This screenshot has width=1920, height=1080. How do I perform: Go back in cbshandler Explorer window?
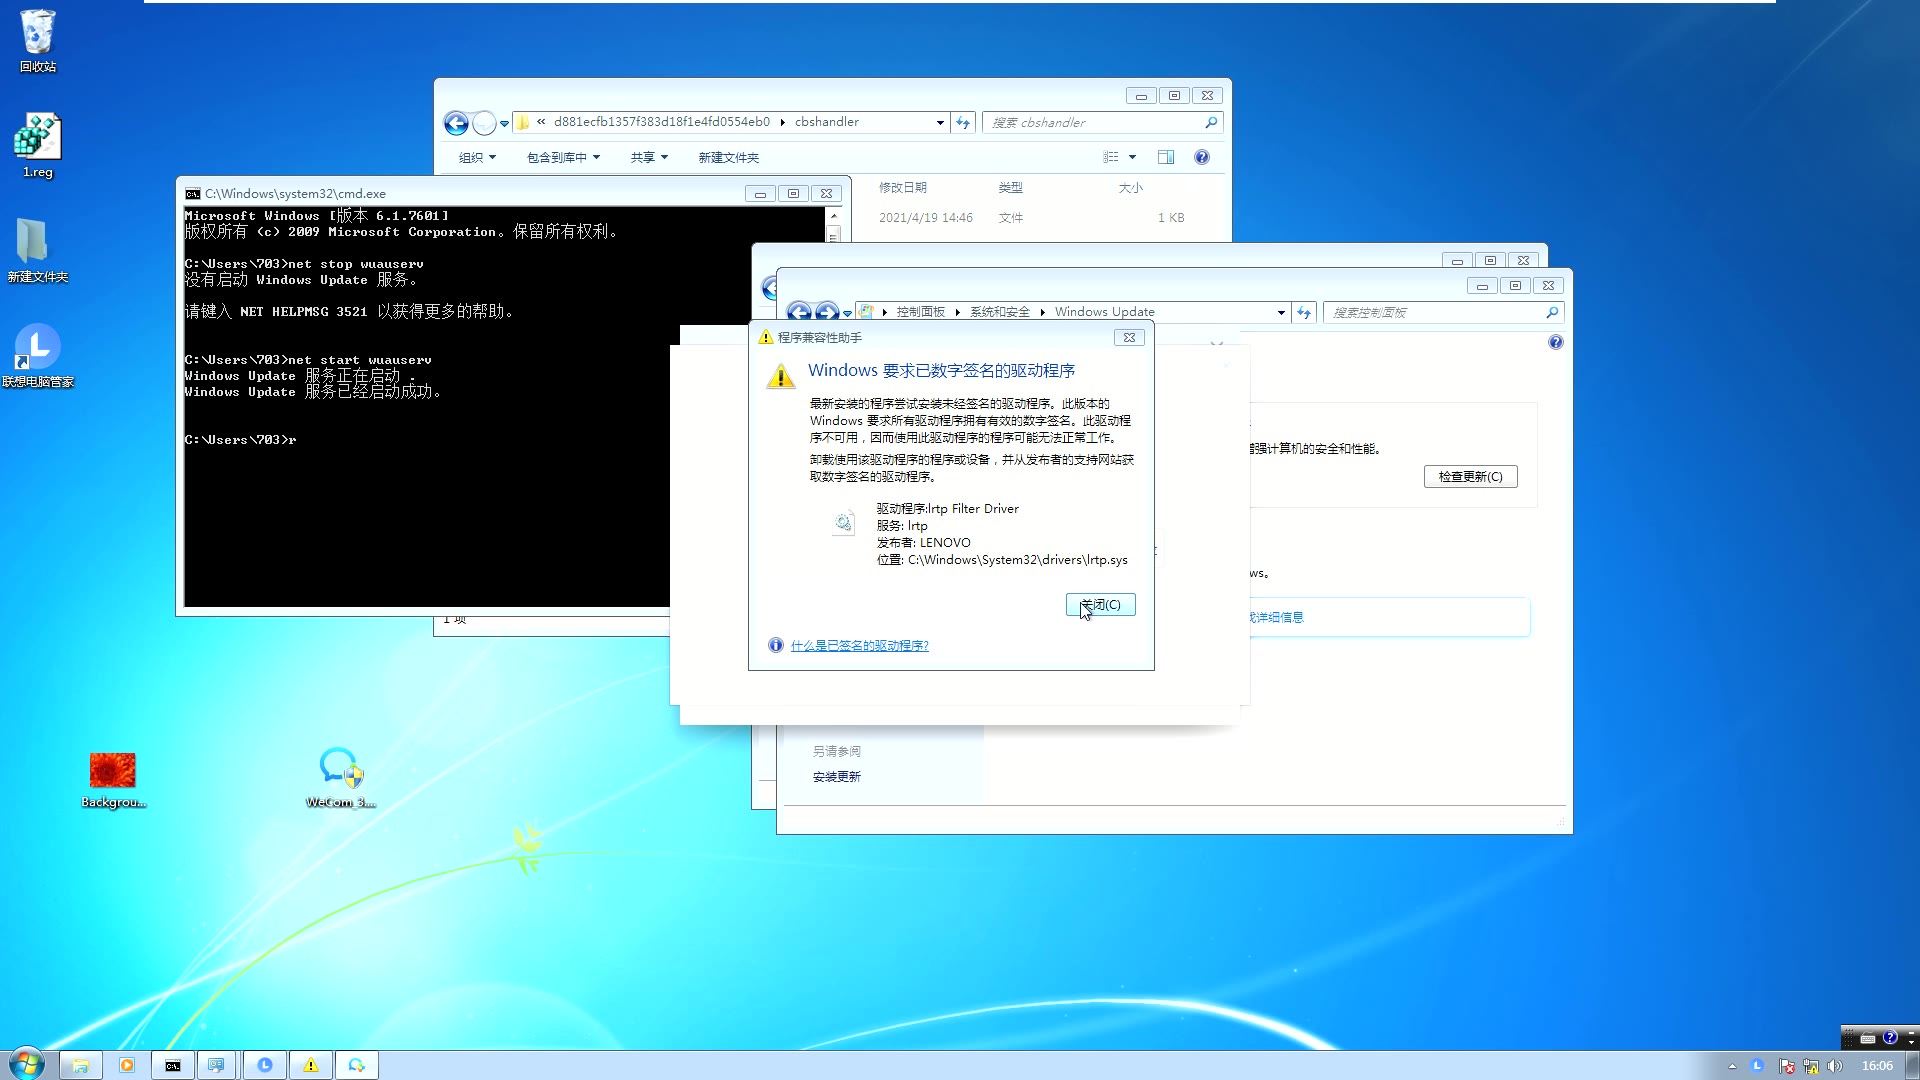coord(456,123)
